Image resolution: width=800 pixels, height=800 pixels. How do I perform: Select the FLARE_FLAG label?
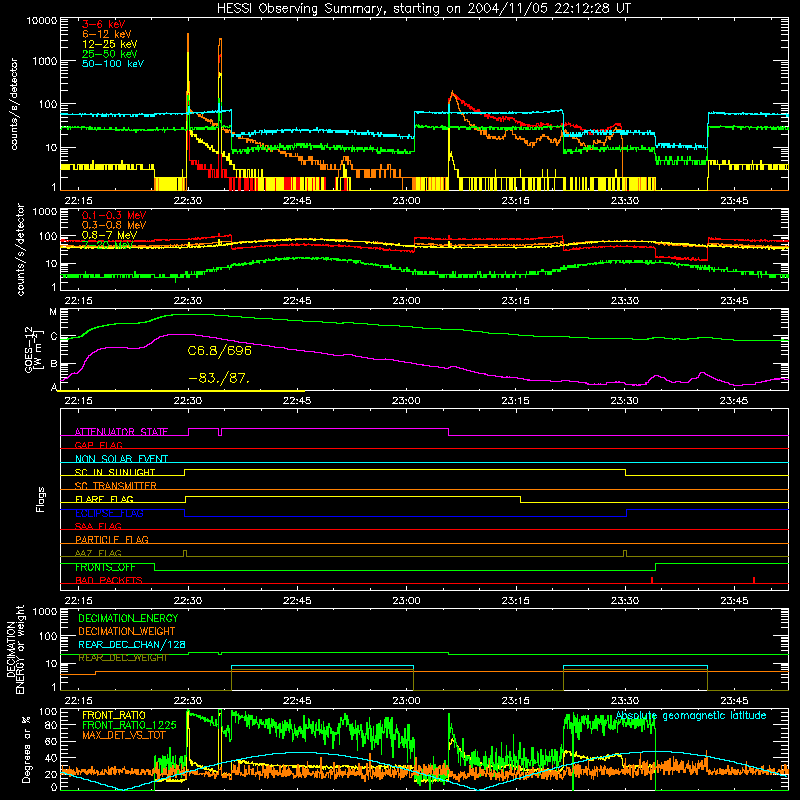coord(104,499)
